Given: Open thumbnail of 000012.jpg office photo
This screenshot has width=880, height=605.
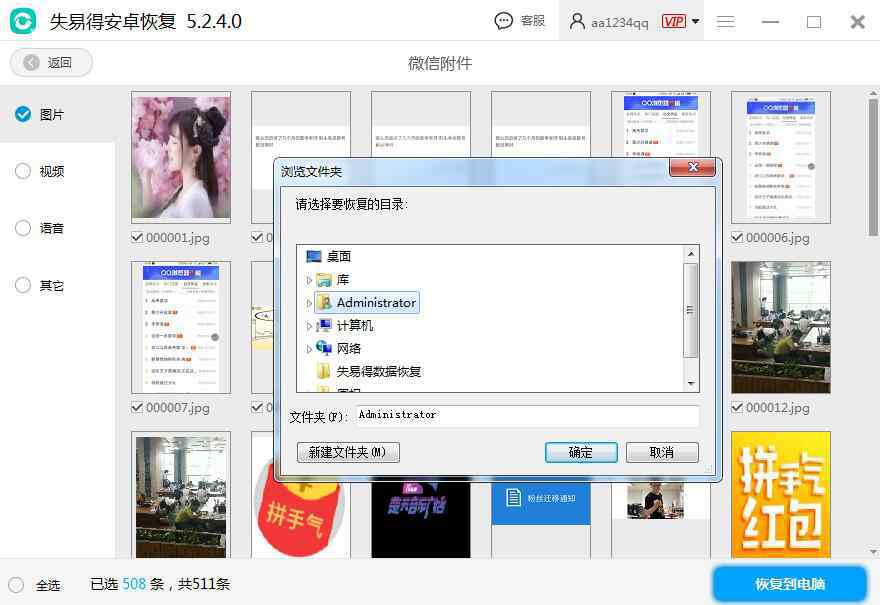Looking at the screenshot, I should click(781, 327).
